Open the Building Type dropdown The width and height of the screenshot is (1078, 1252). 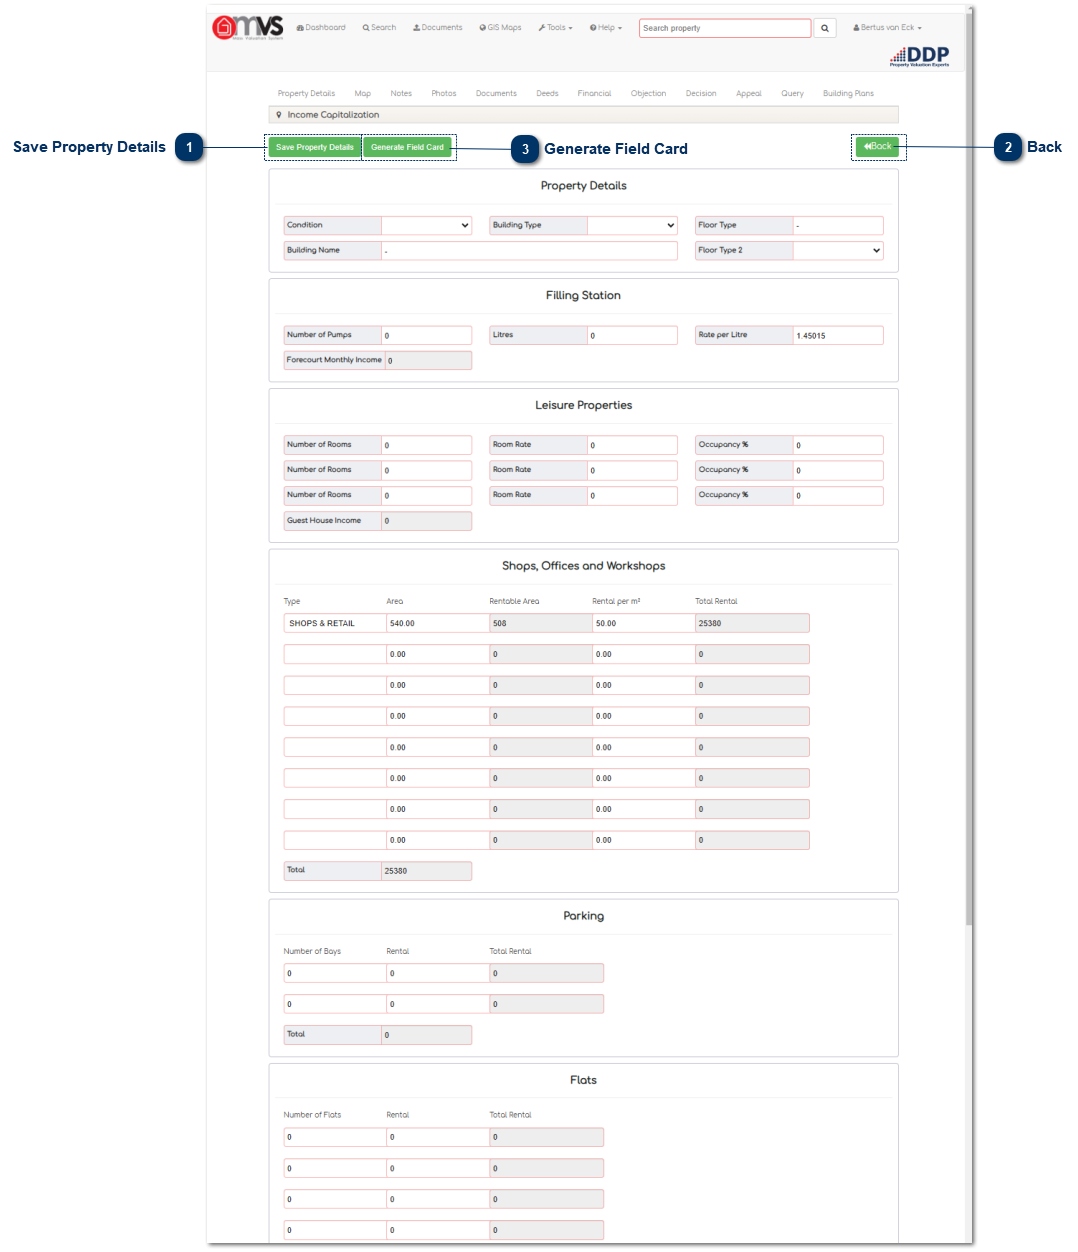(632, 225)
